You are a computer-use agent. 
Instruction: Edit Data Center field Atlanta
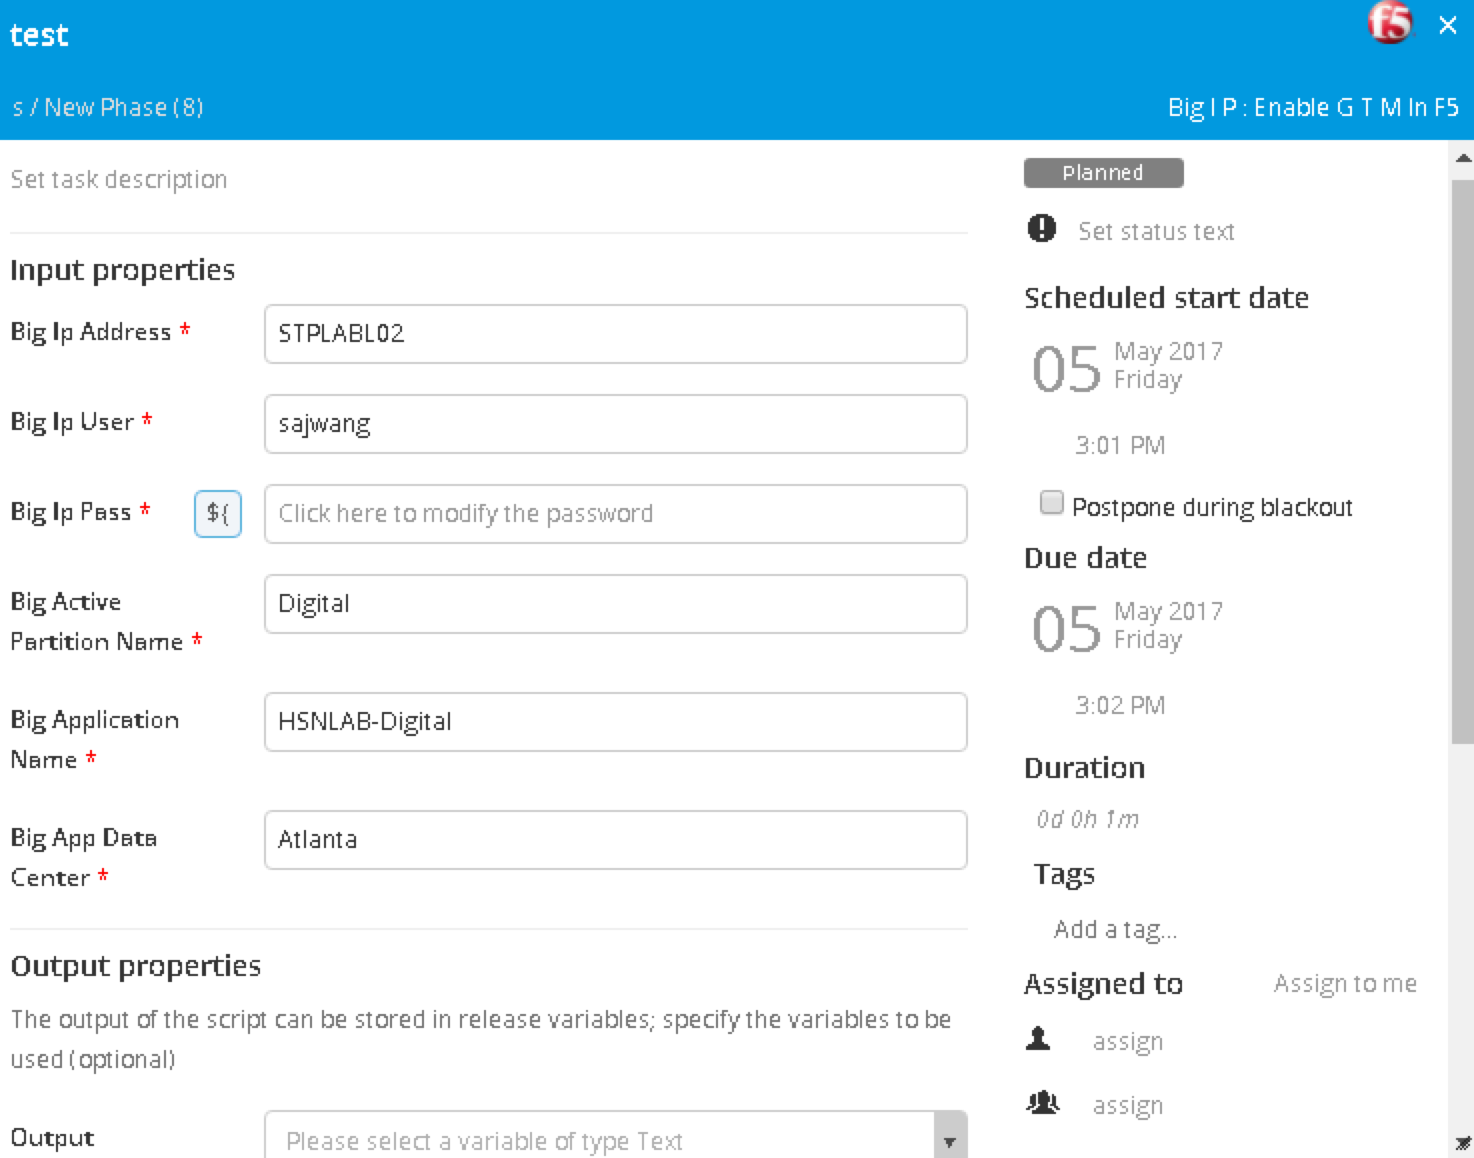click(615, 840)
